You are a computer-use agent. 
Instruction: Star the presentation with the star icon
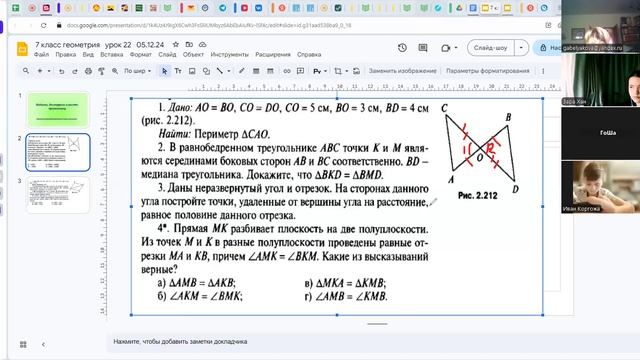tap(176, 44)
